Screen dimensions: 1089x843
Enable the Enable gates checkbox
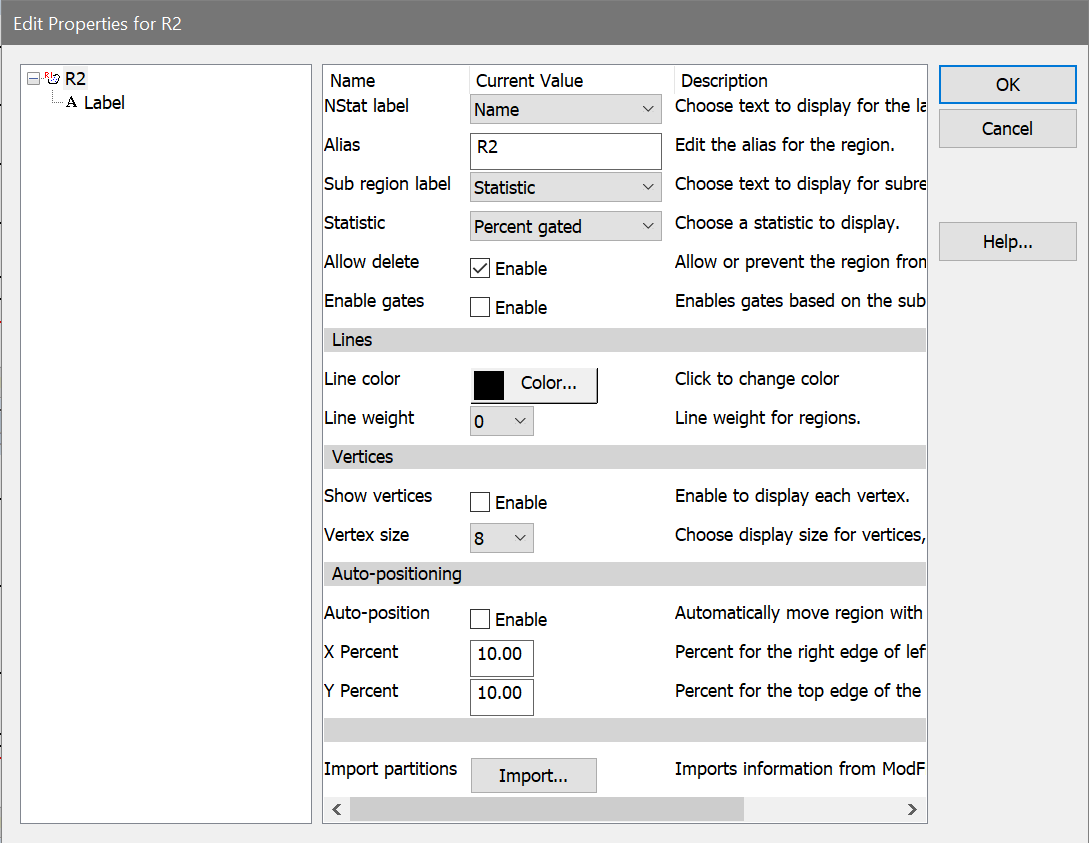[480, 307]
